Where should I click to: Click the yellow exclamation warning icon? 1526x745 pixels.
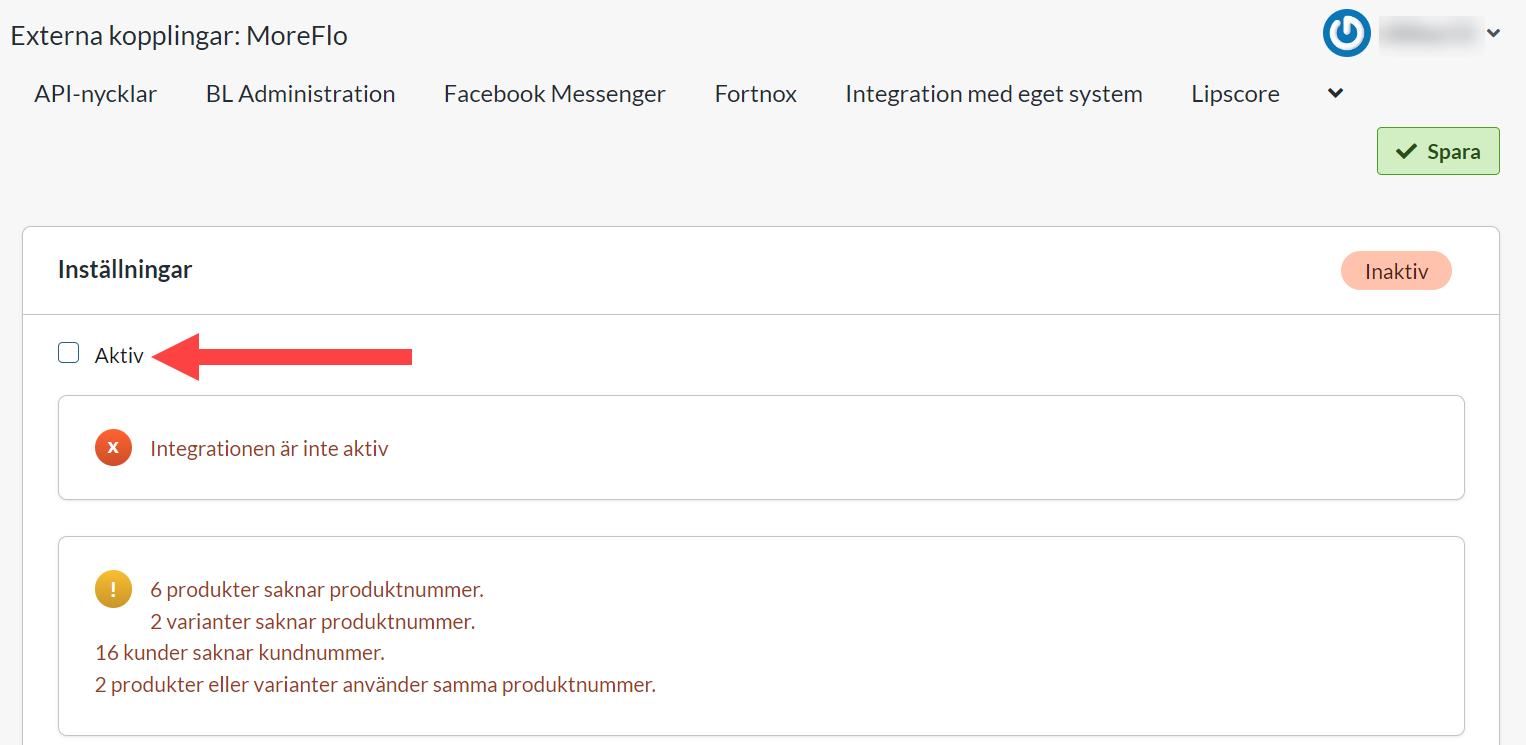[113, 589]
